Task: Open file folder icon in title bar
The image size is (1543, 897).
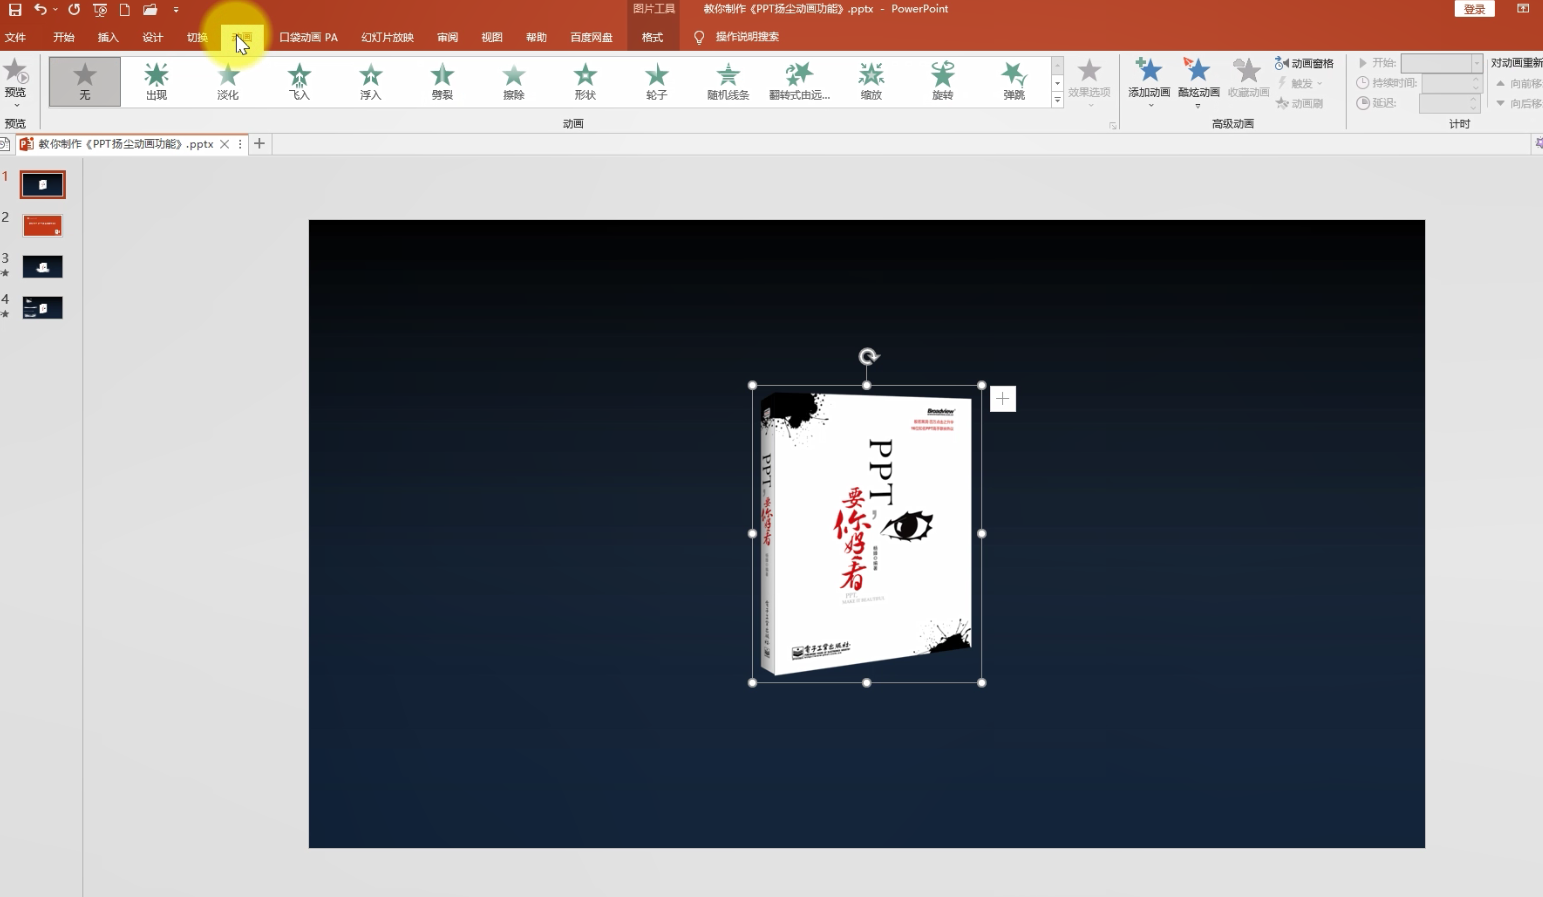Action: [150, 10]
